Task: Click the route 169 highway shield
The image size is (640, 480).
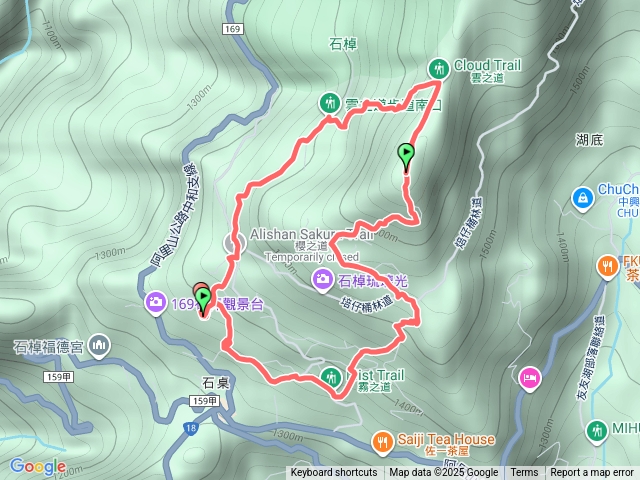Action: tap(232, 29)
